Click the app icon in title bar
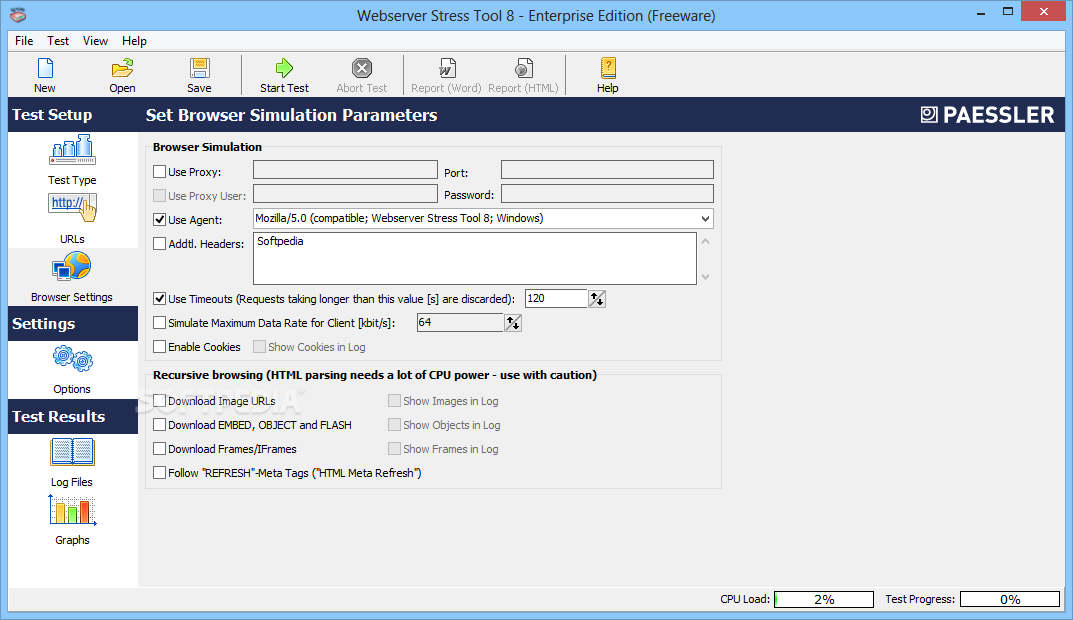 (18, 14)
